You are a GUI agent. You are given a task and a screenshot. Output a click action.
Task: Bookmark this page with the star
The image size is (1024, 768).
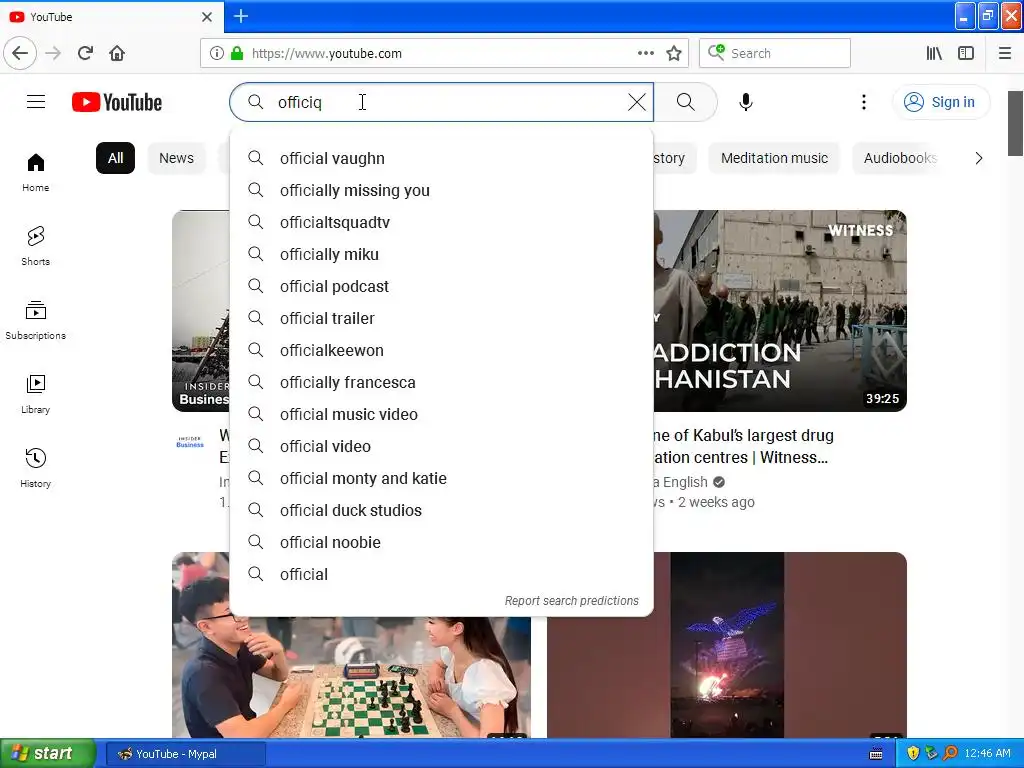coord(674,53)
